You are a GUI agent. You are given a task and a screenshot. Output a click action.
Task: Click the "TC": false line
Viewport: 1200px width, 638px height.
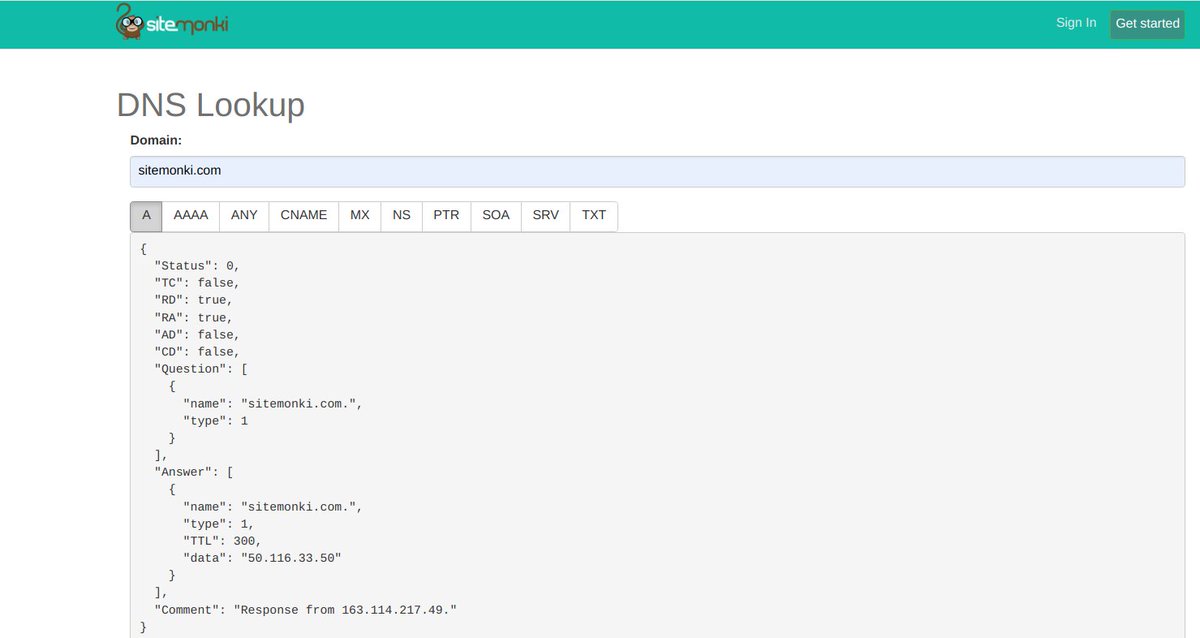(x=197, y=283)
